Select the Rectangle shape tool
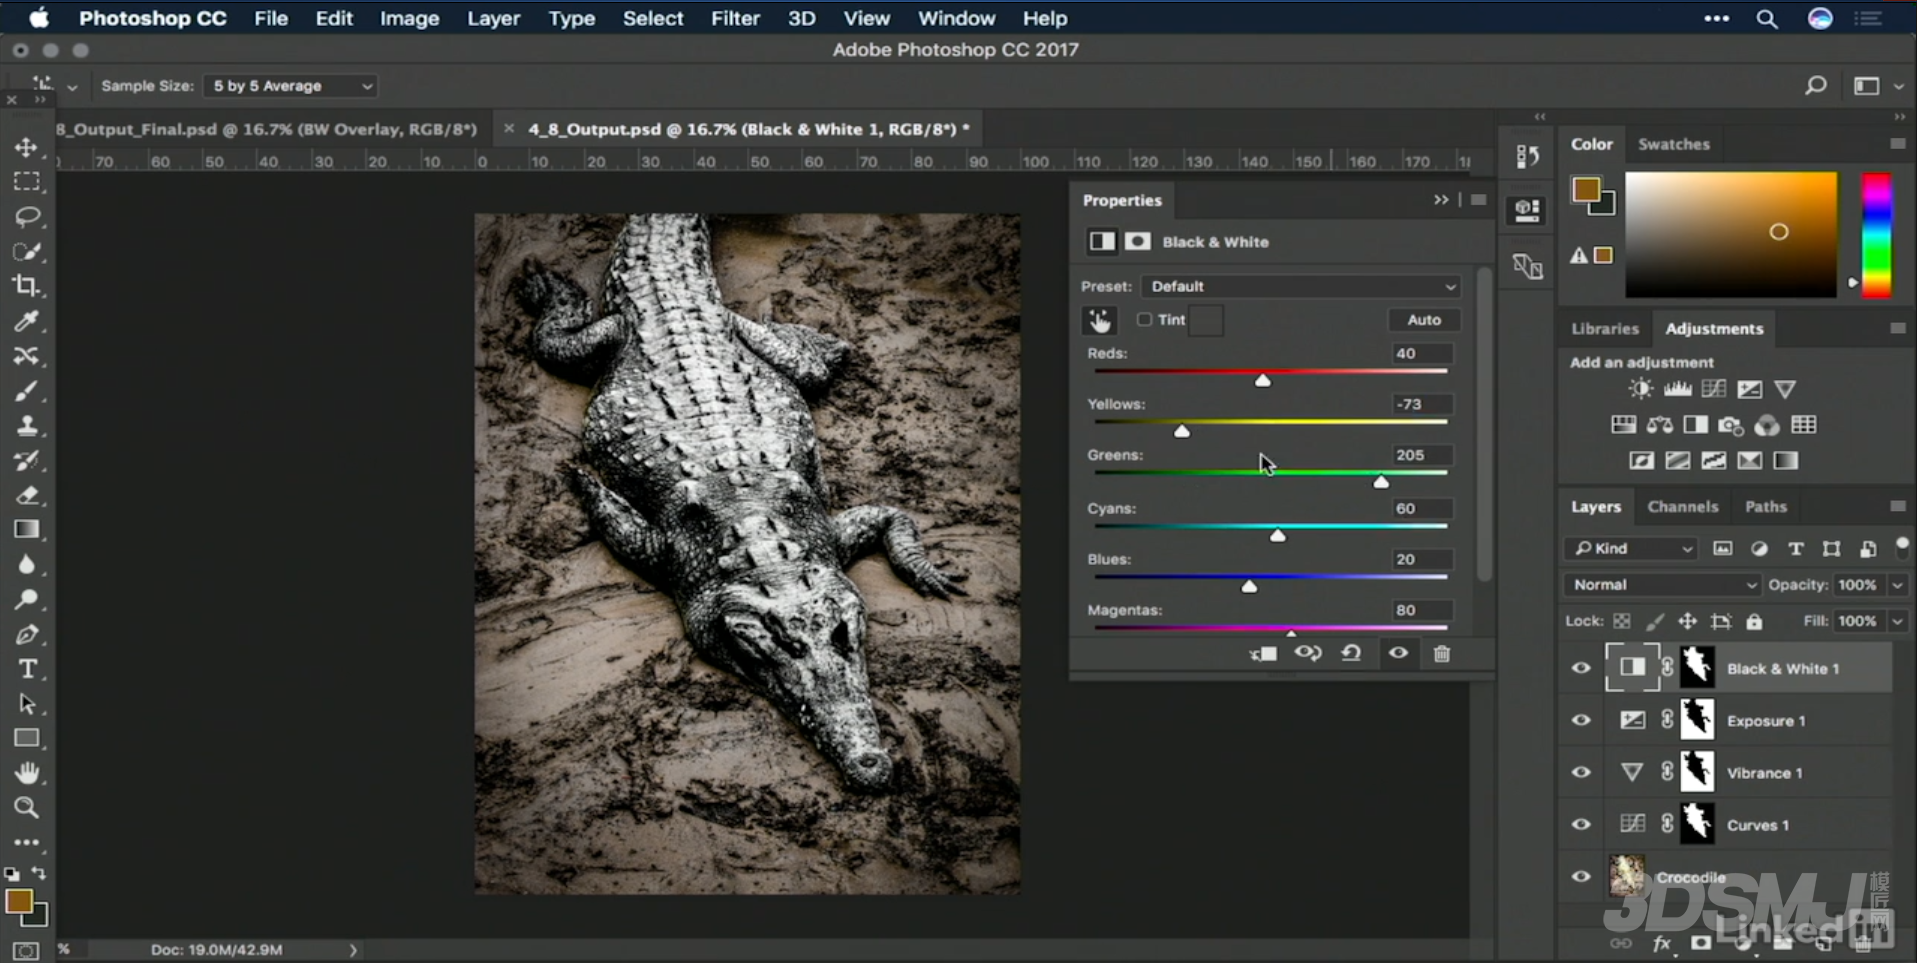 (27, 738)
